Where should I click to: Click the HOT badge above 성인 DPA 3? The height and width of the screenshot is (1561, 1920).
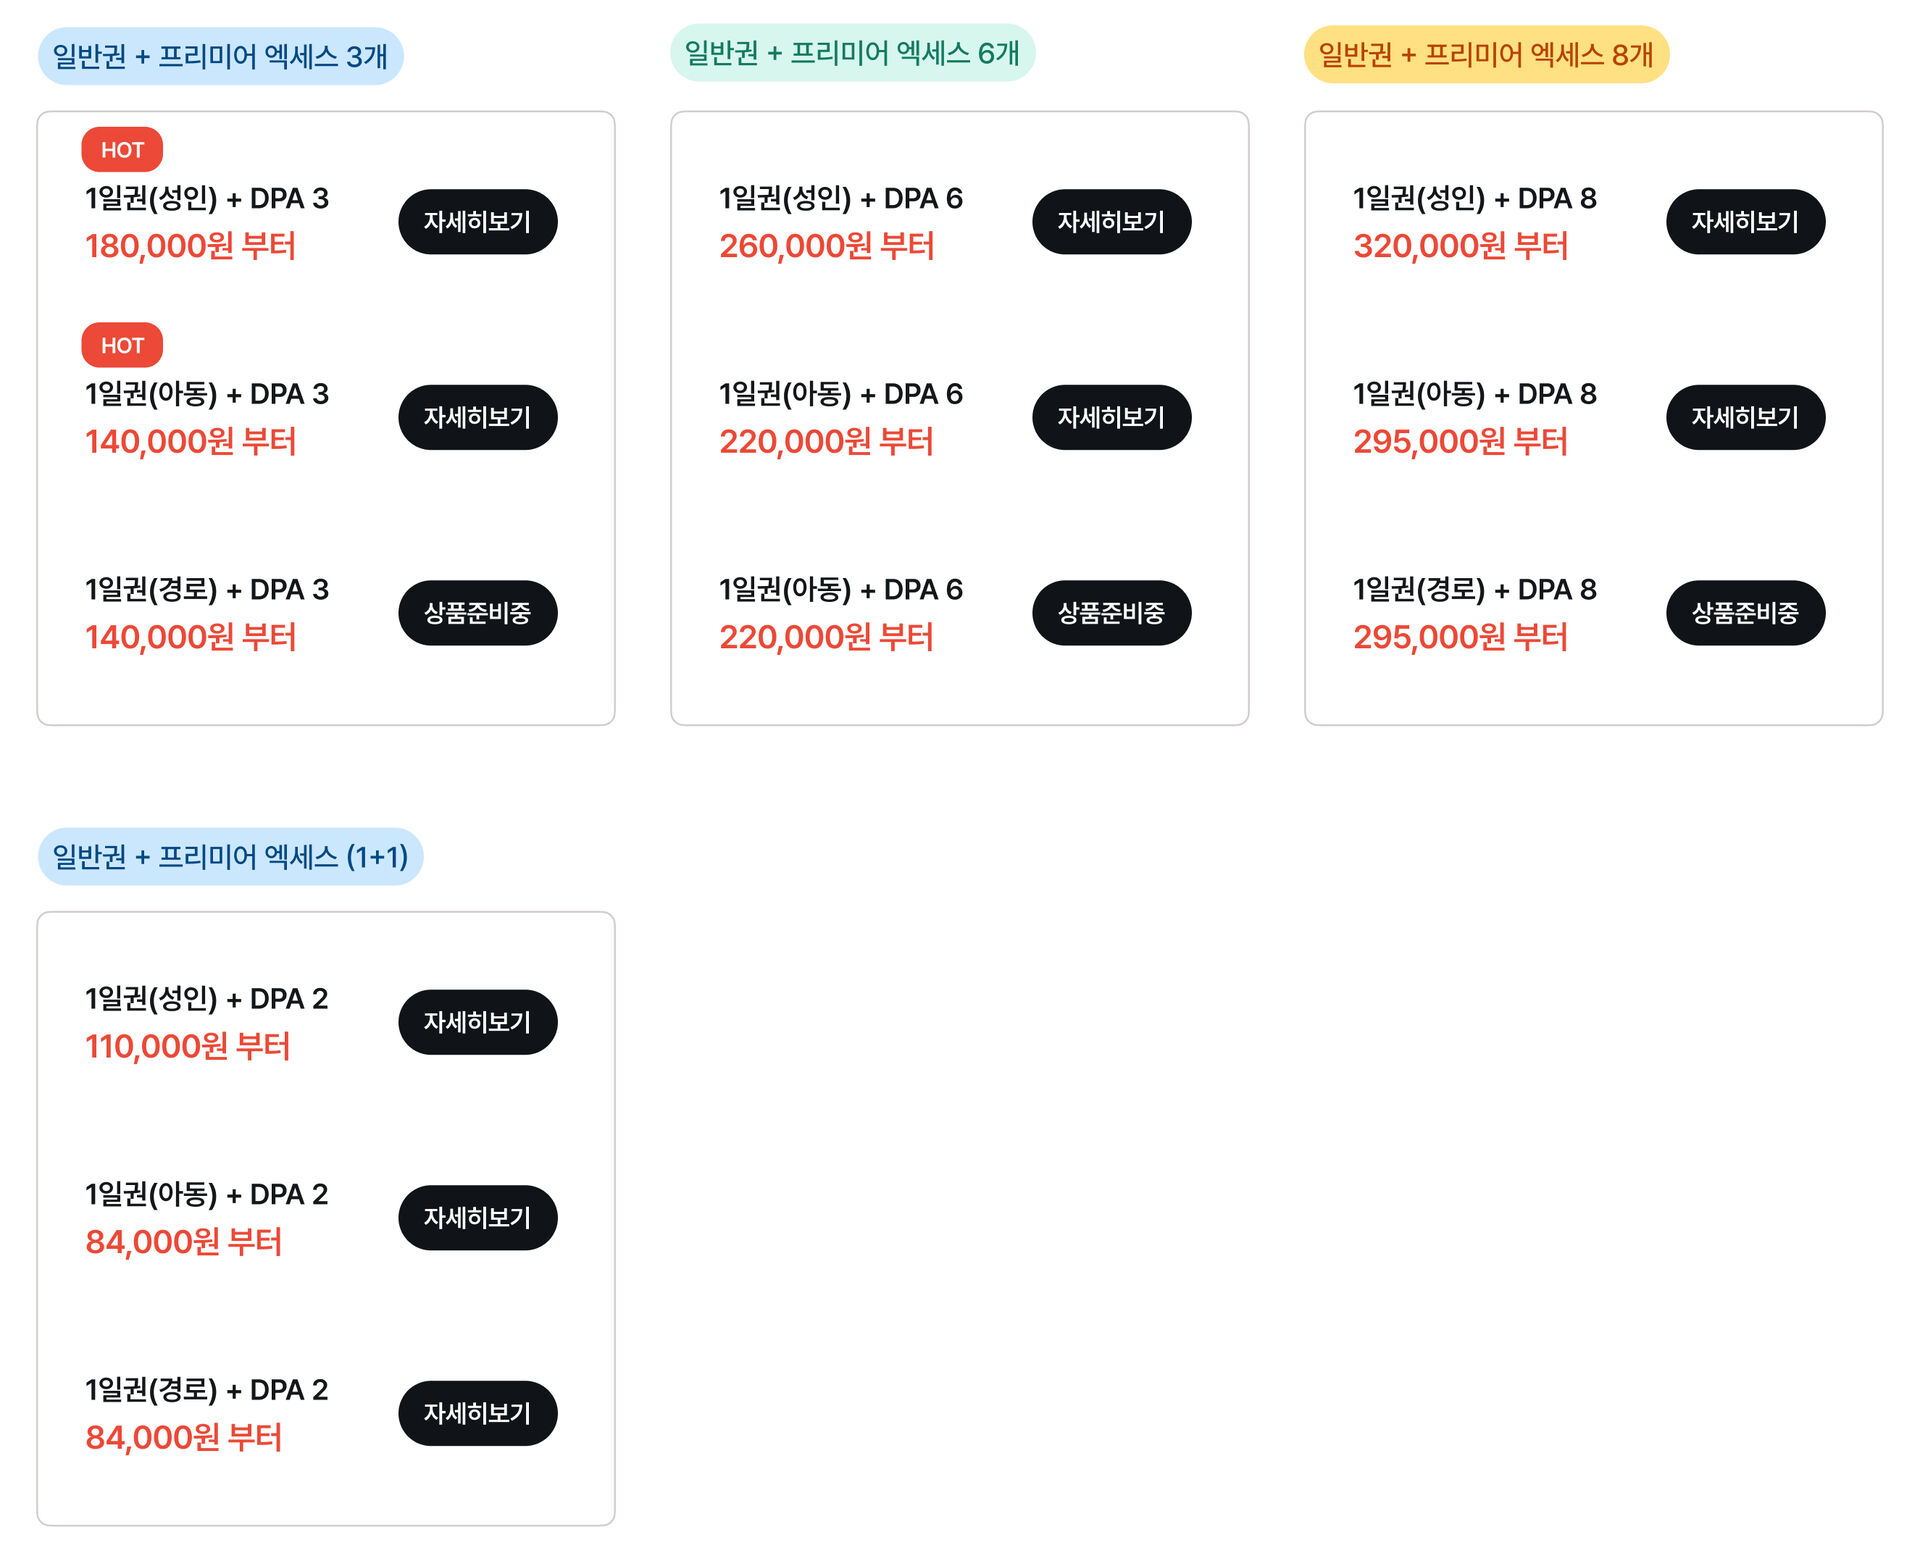(122, 150)
